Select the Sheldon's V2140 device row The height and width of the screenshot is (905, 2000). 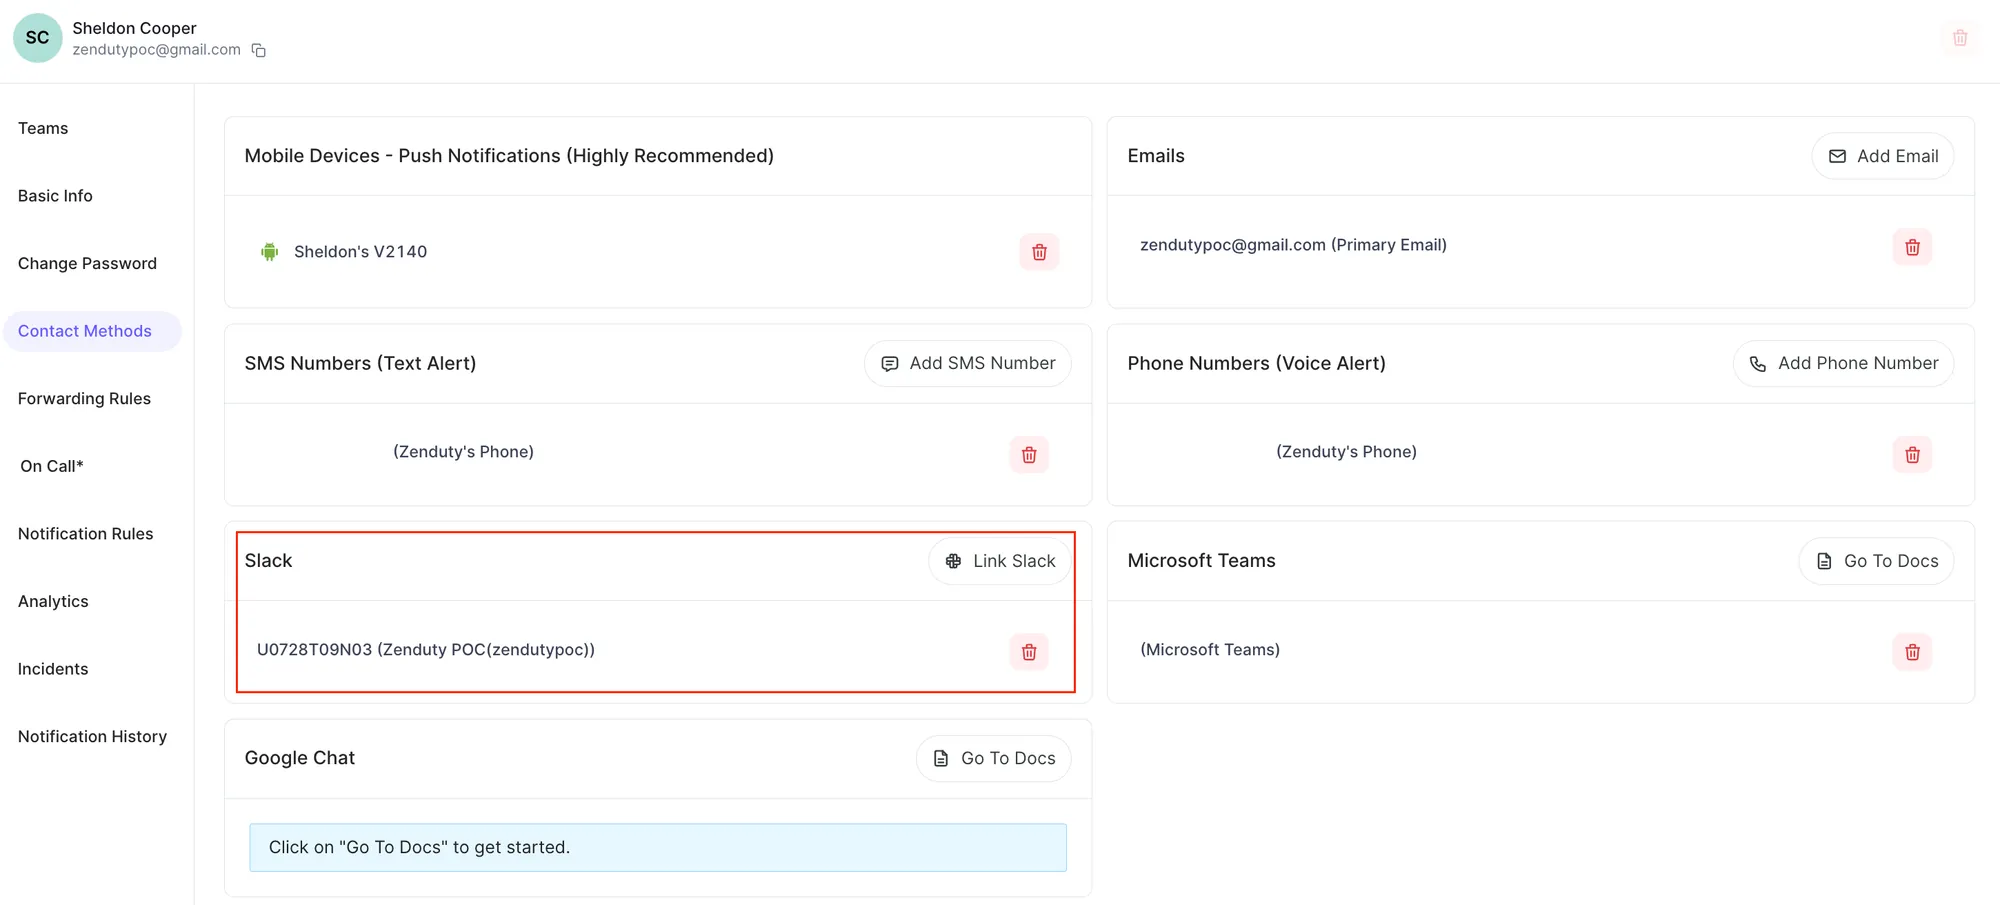[658, 252]
